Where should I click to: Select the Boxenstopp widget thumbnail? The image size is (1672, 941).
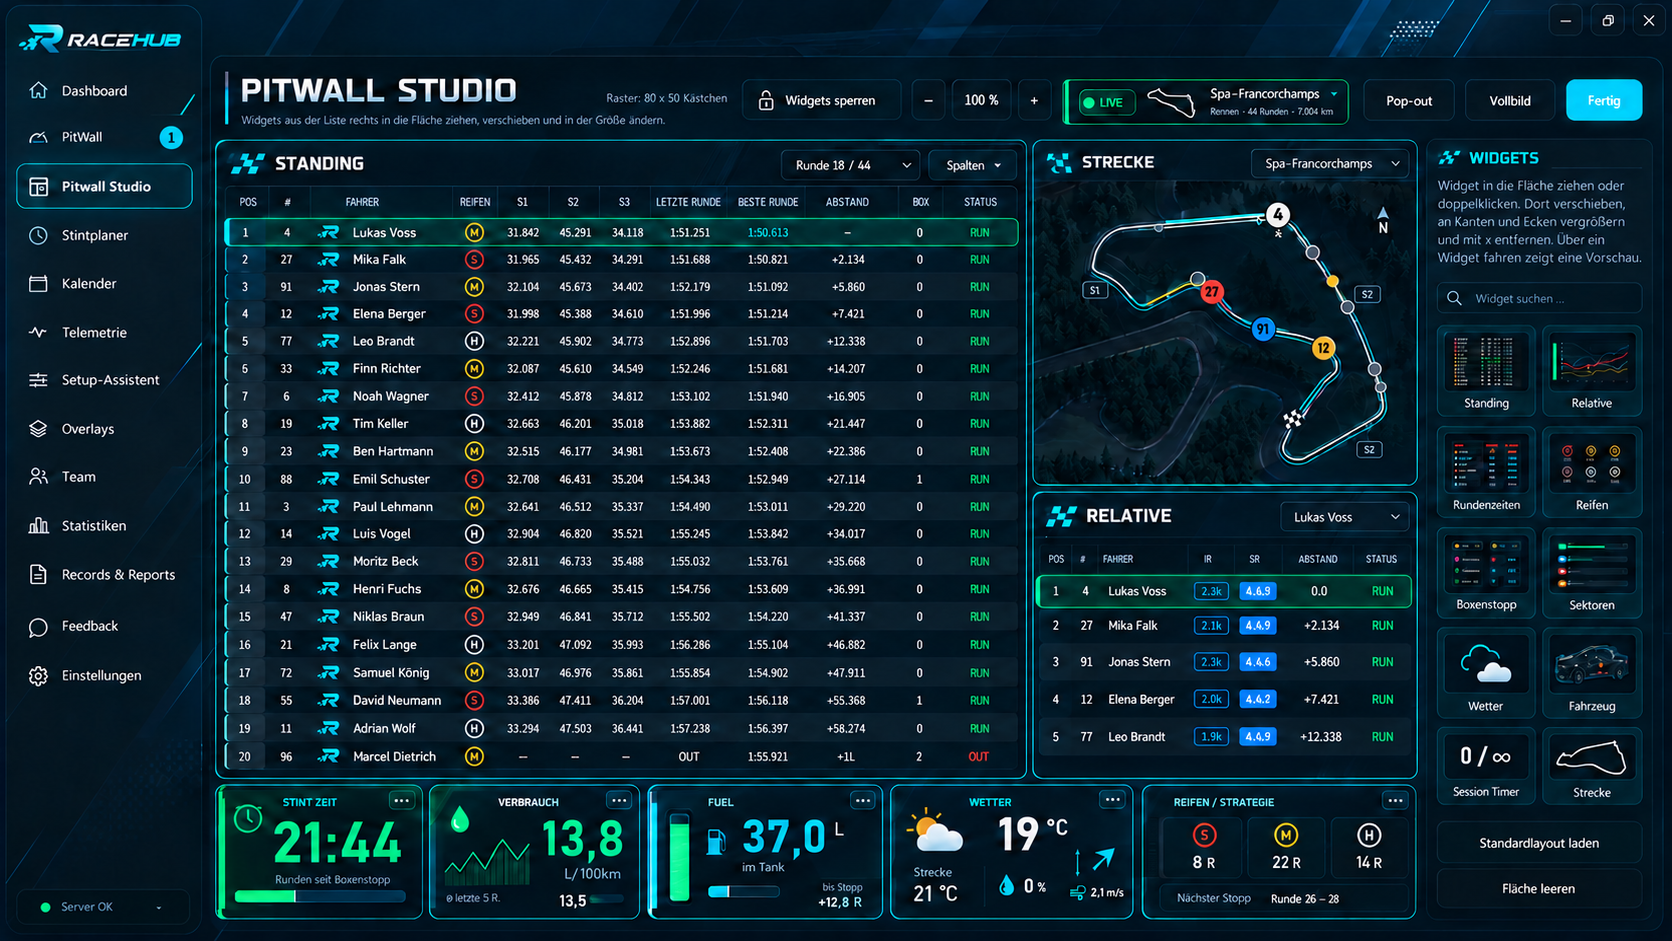pyautogui.click(x=1486, y=572)
